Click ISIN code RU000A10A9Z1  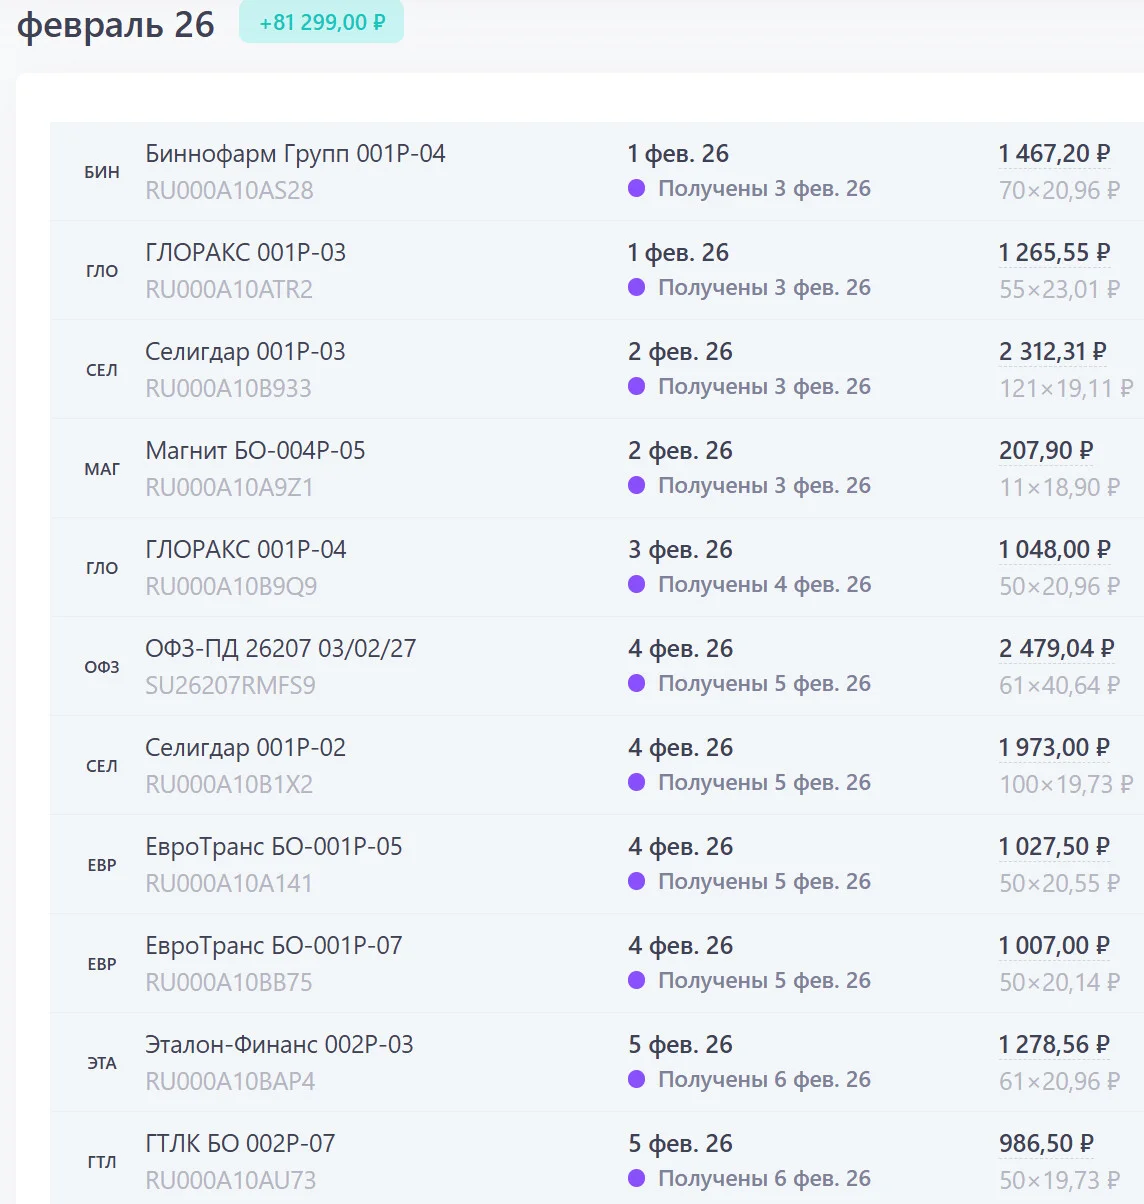tap(229, 487)
